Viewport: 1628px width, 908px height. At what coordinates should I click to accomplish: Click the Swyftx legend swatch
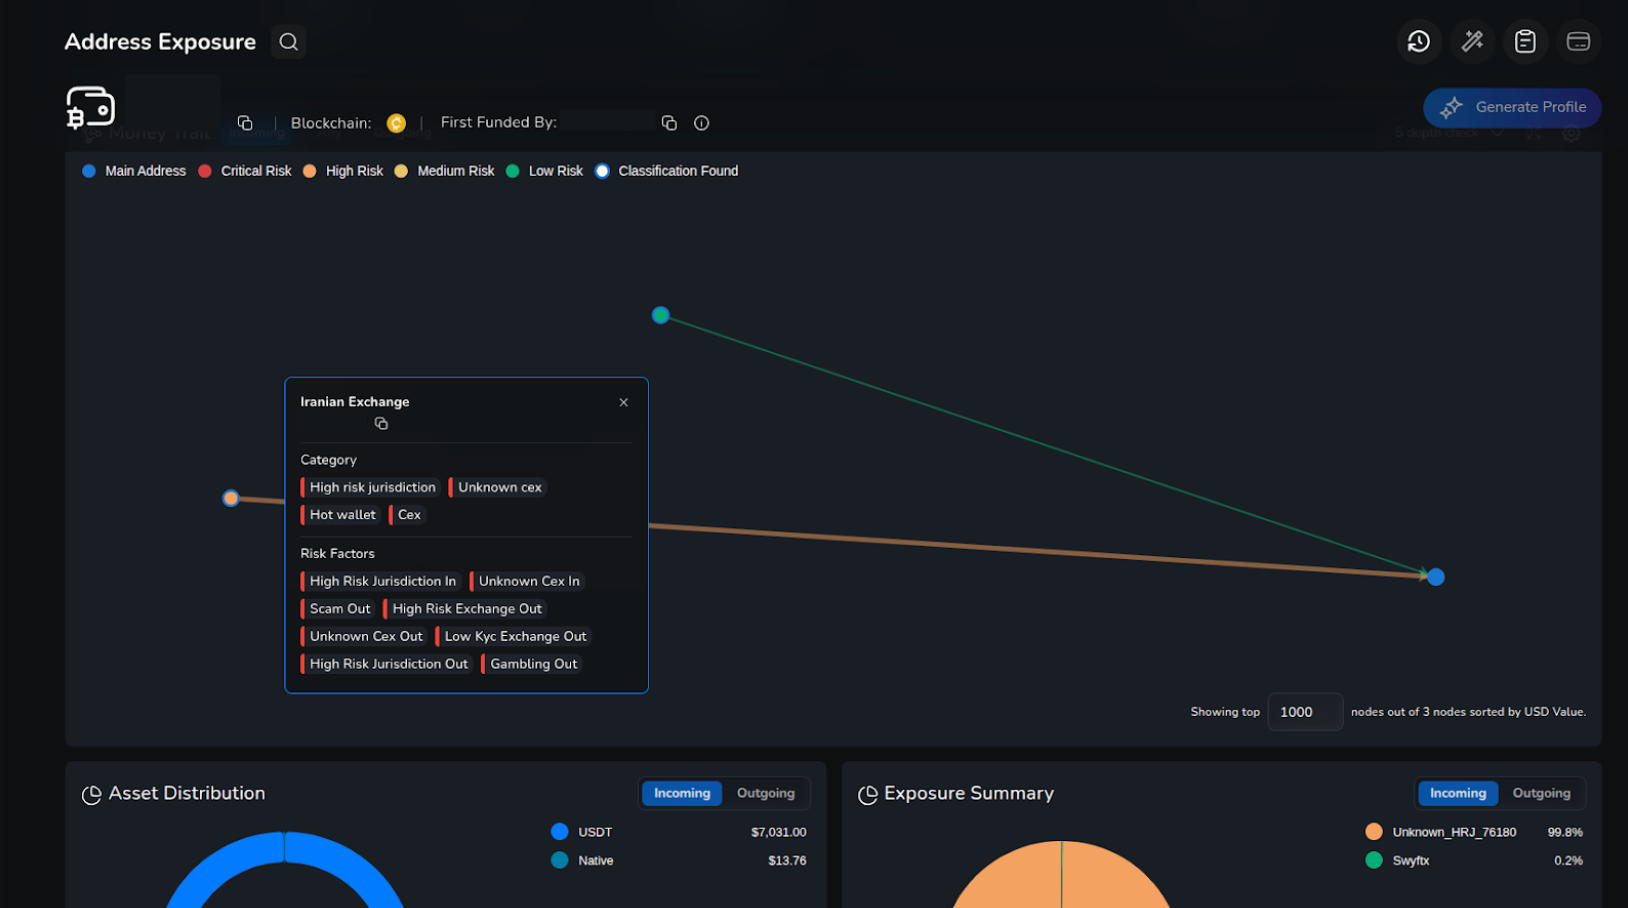point(1374,860)
